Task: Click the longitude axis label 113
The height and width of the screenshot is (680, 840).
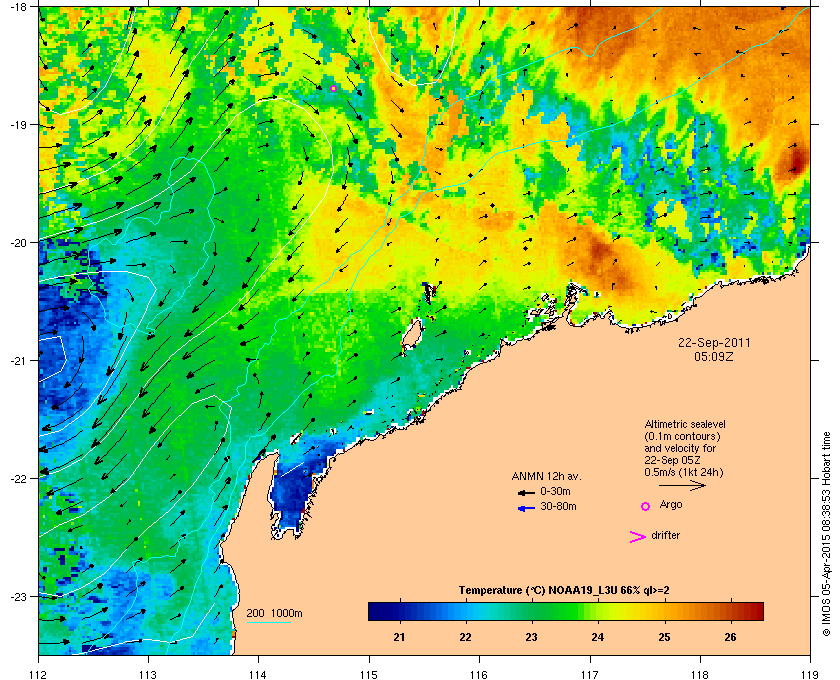Action: (148, 674)
